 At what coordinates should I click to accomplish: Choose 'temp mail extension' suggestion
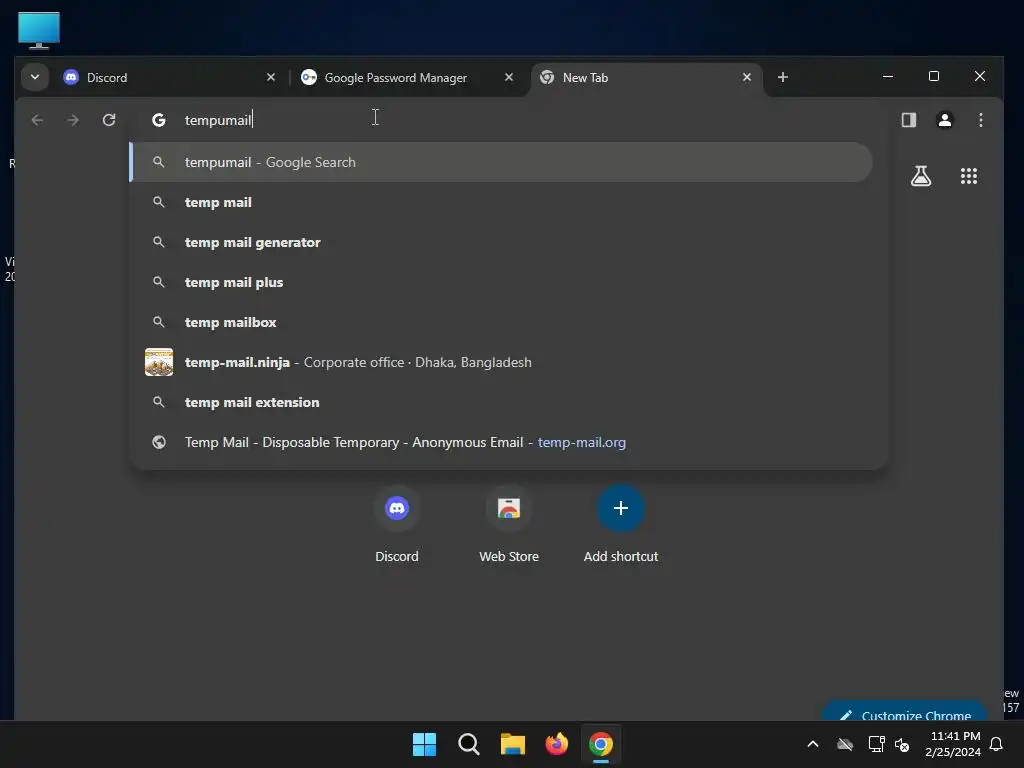point(501,402)
